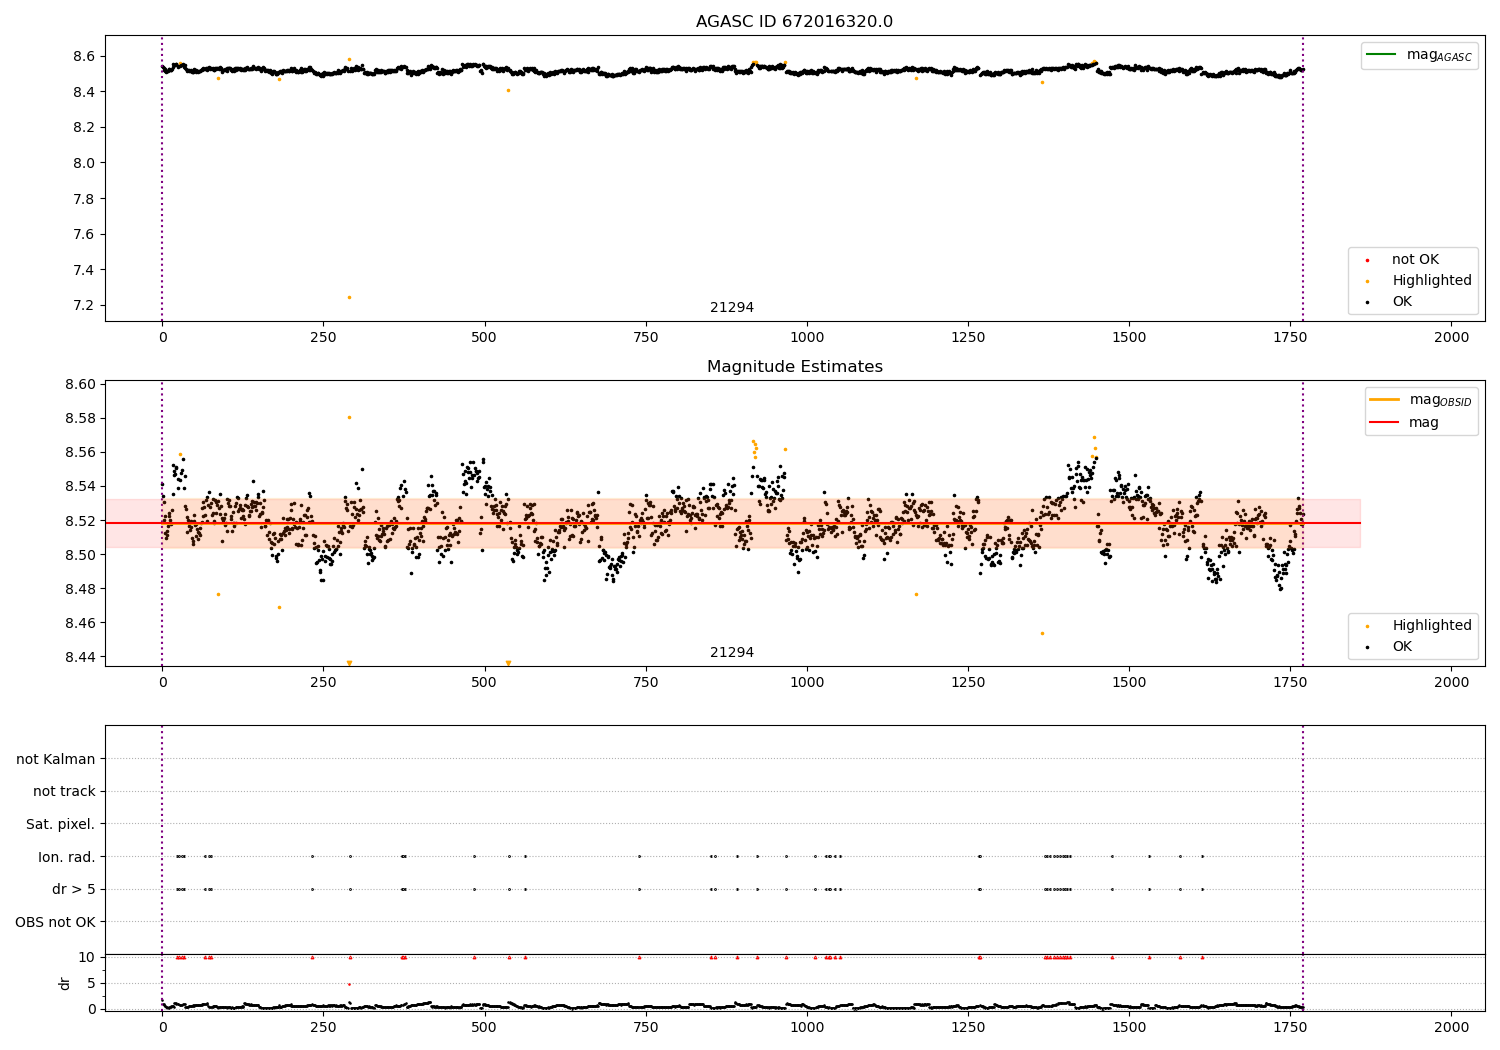Click the rotated "dr" y-axis label
Screen dimensions: 1500x1050
coord(65,983)
